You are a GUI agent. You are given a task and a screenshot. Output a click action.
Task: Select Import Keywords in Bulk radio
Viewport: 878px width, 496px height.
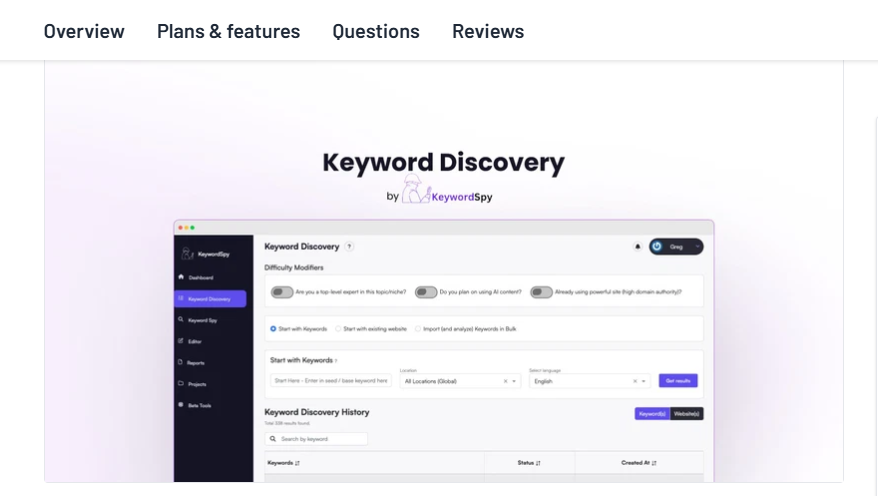(x=418, y=329)
